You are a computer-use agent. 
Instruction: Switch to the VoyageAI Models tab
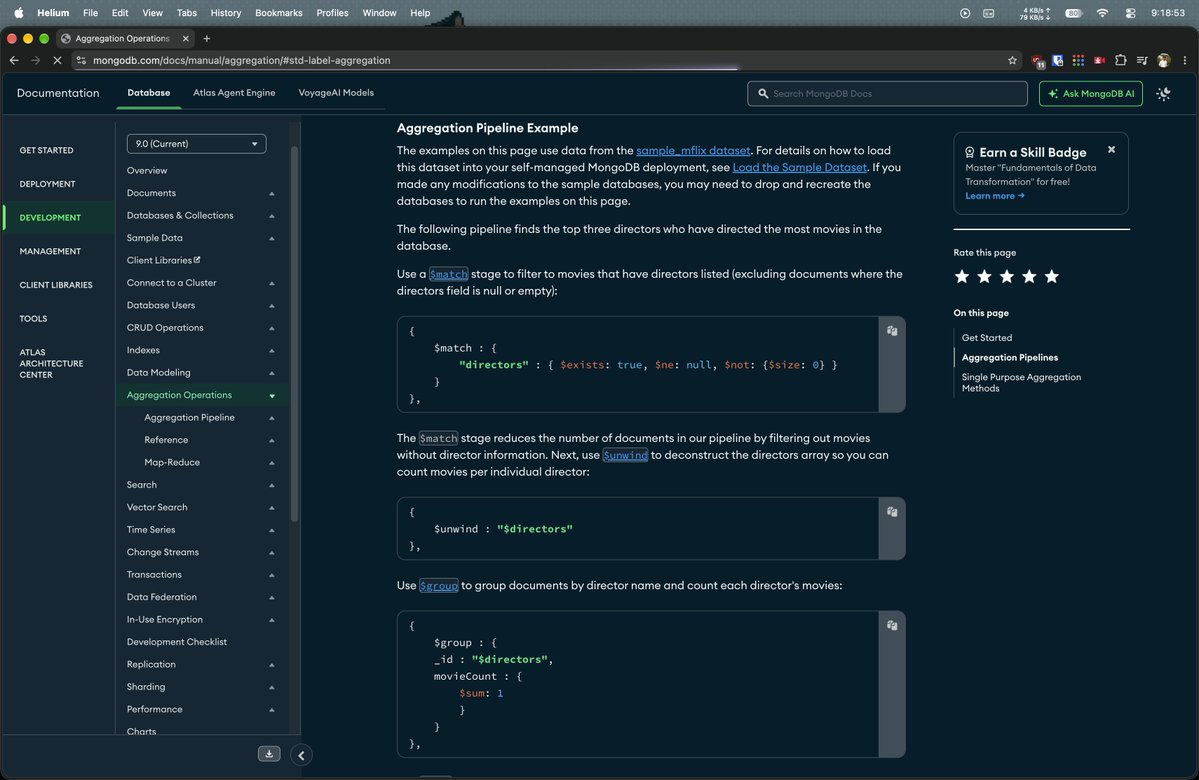click(x=336, y=93)
